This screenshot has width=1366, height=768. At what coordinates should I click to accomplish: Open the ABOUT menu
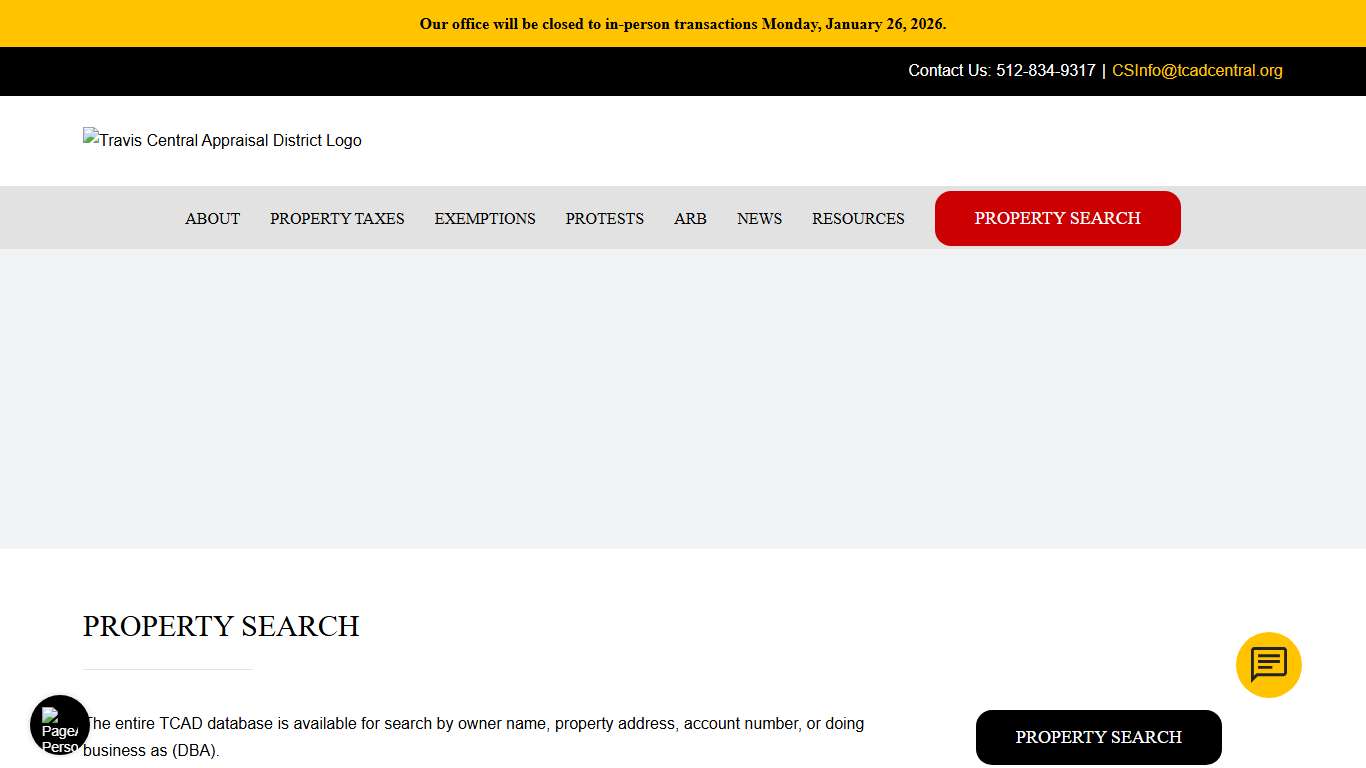(x=212, y=218)
